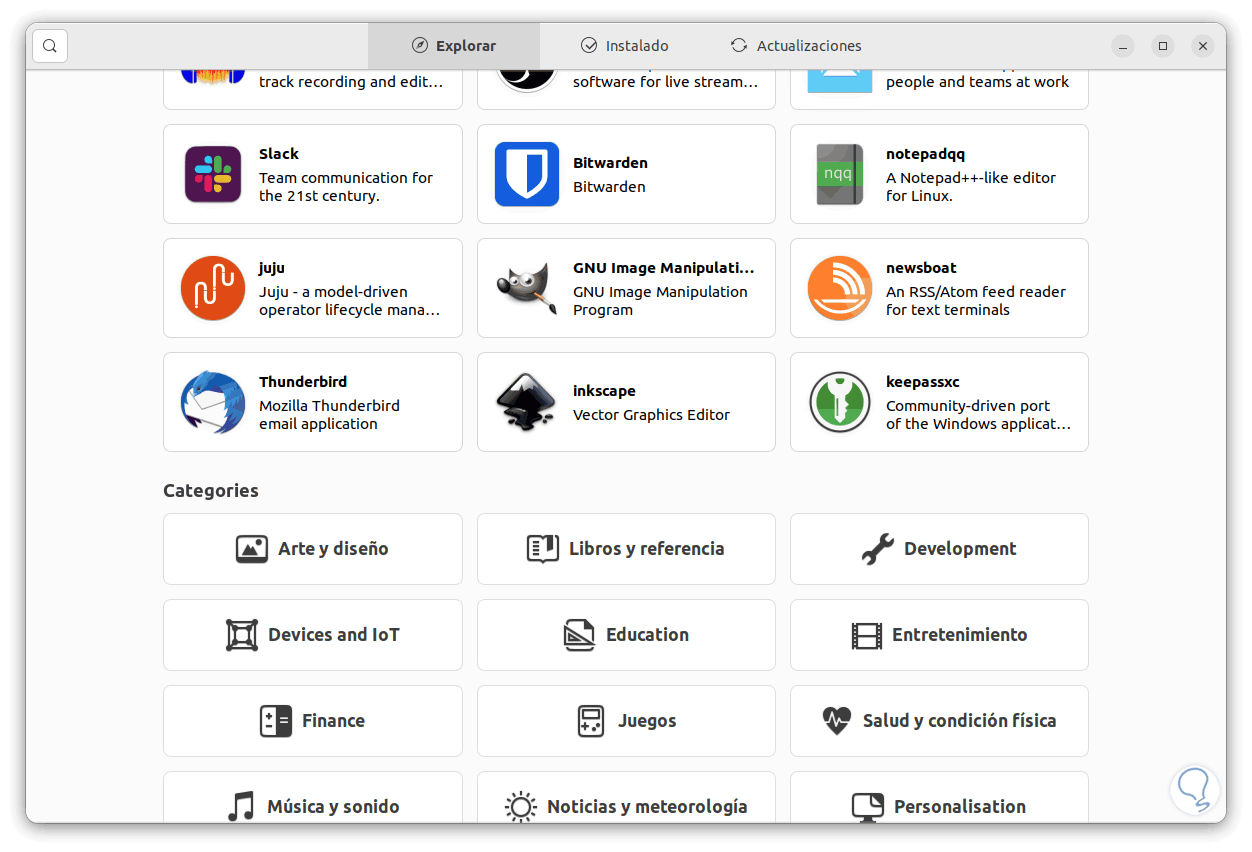
Task: Click the Finance calculator icon
Action: click(276, 721)
